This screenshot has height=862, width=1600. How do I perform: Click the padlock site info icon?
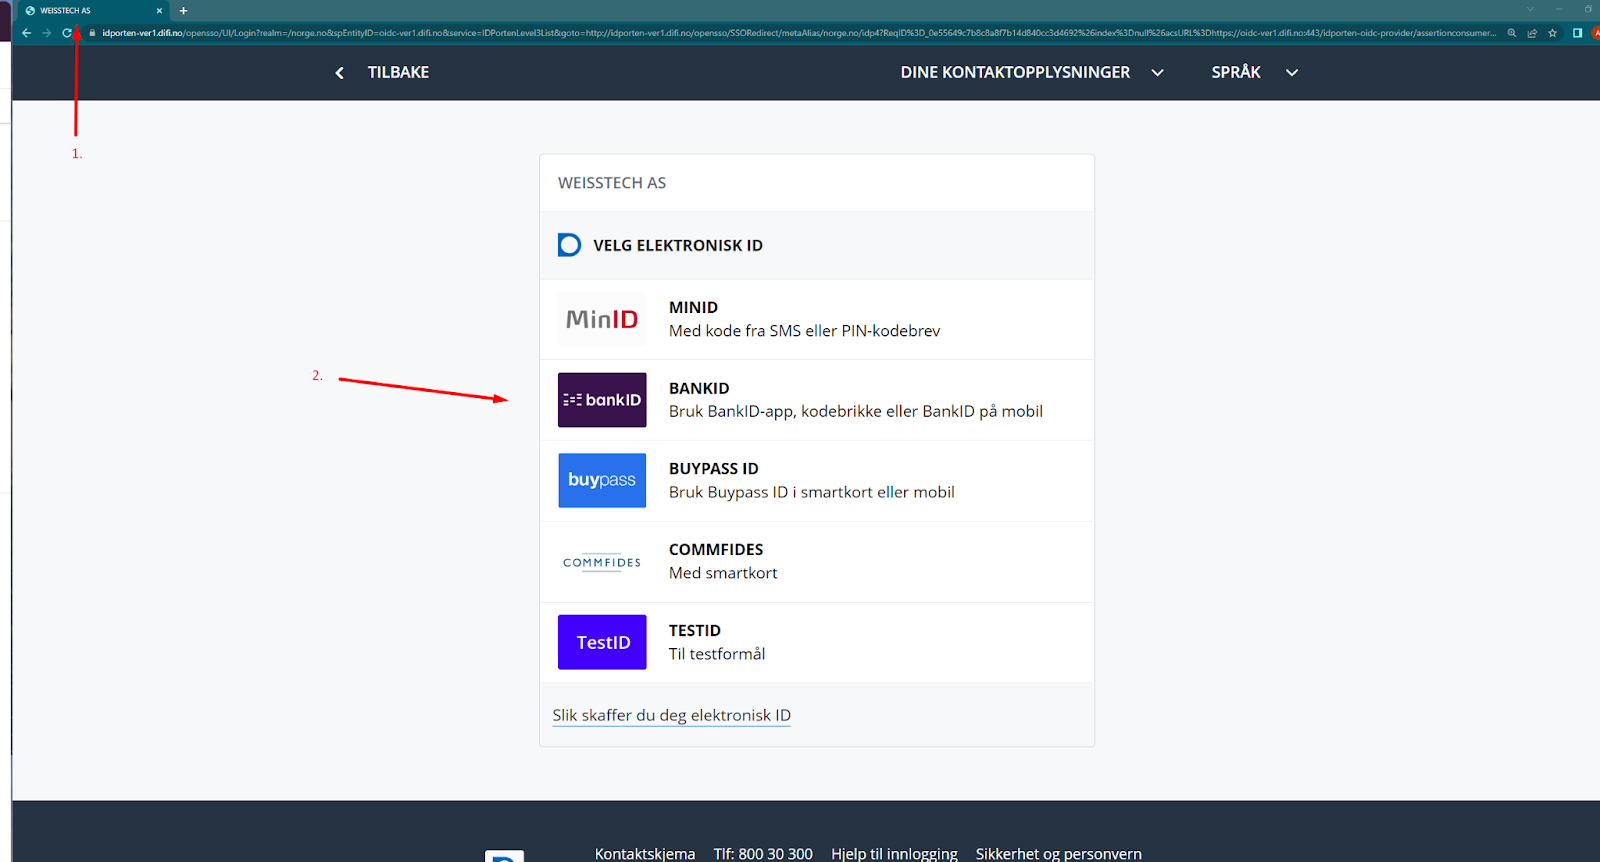click(x=92, y=33)
